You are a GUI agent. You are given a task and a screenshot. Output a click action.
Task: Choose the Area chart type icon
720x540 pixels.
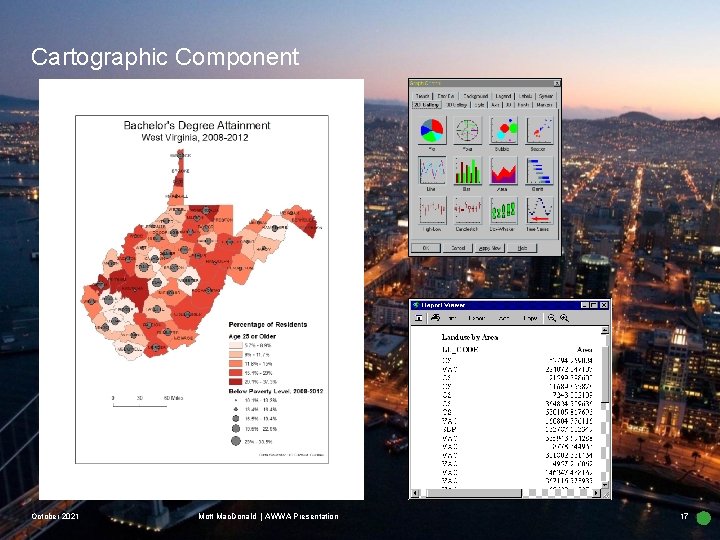coord(503,170)
